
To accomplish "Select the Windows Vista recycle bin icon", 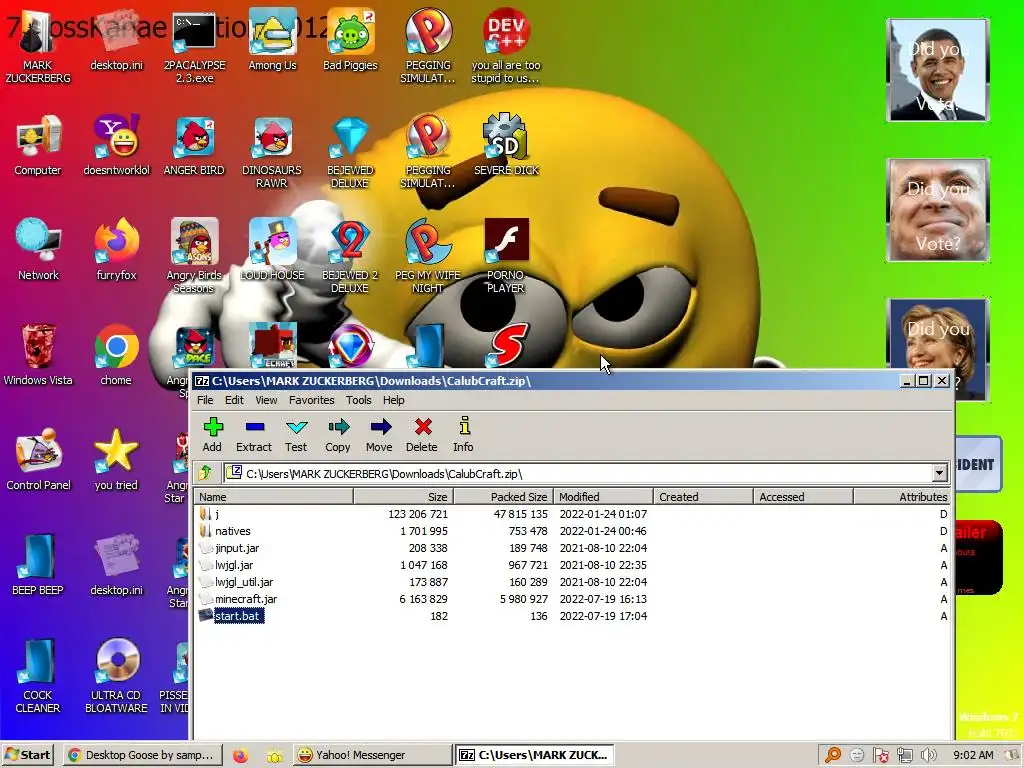I will 38,355.
